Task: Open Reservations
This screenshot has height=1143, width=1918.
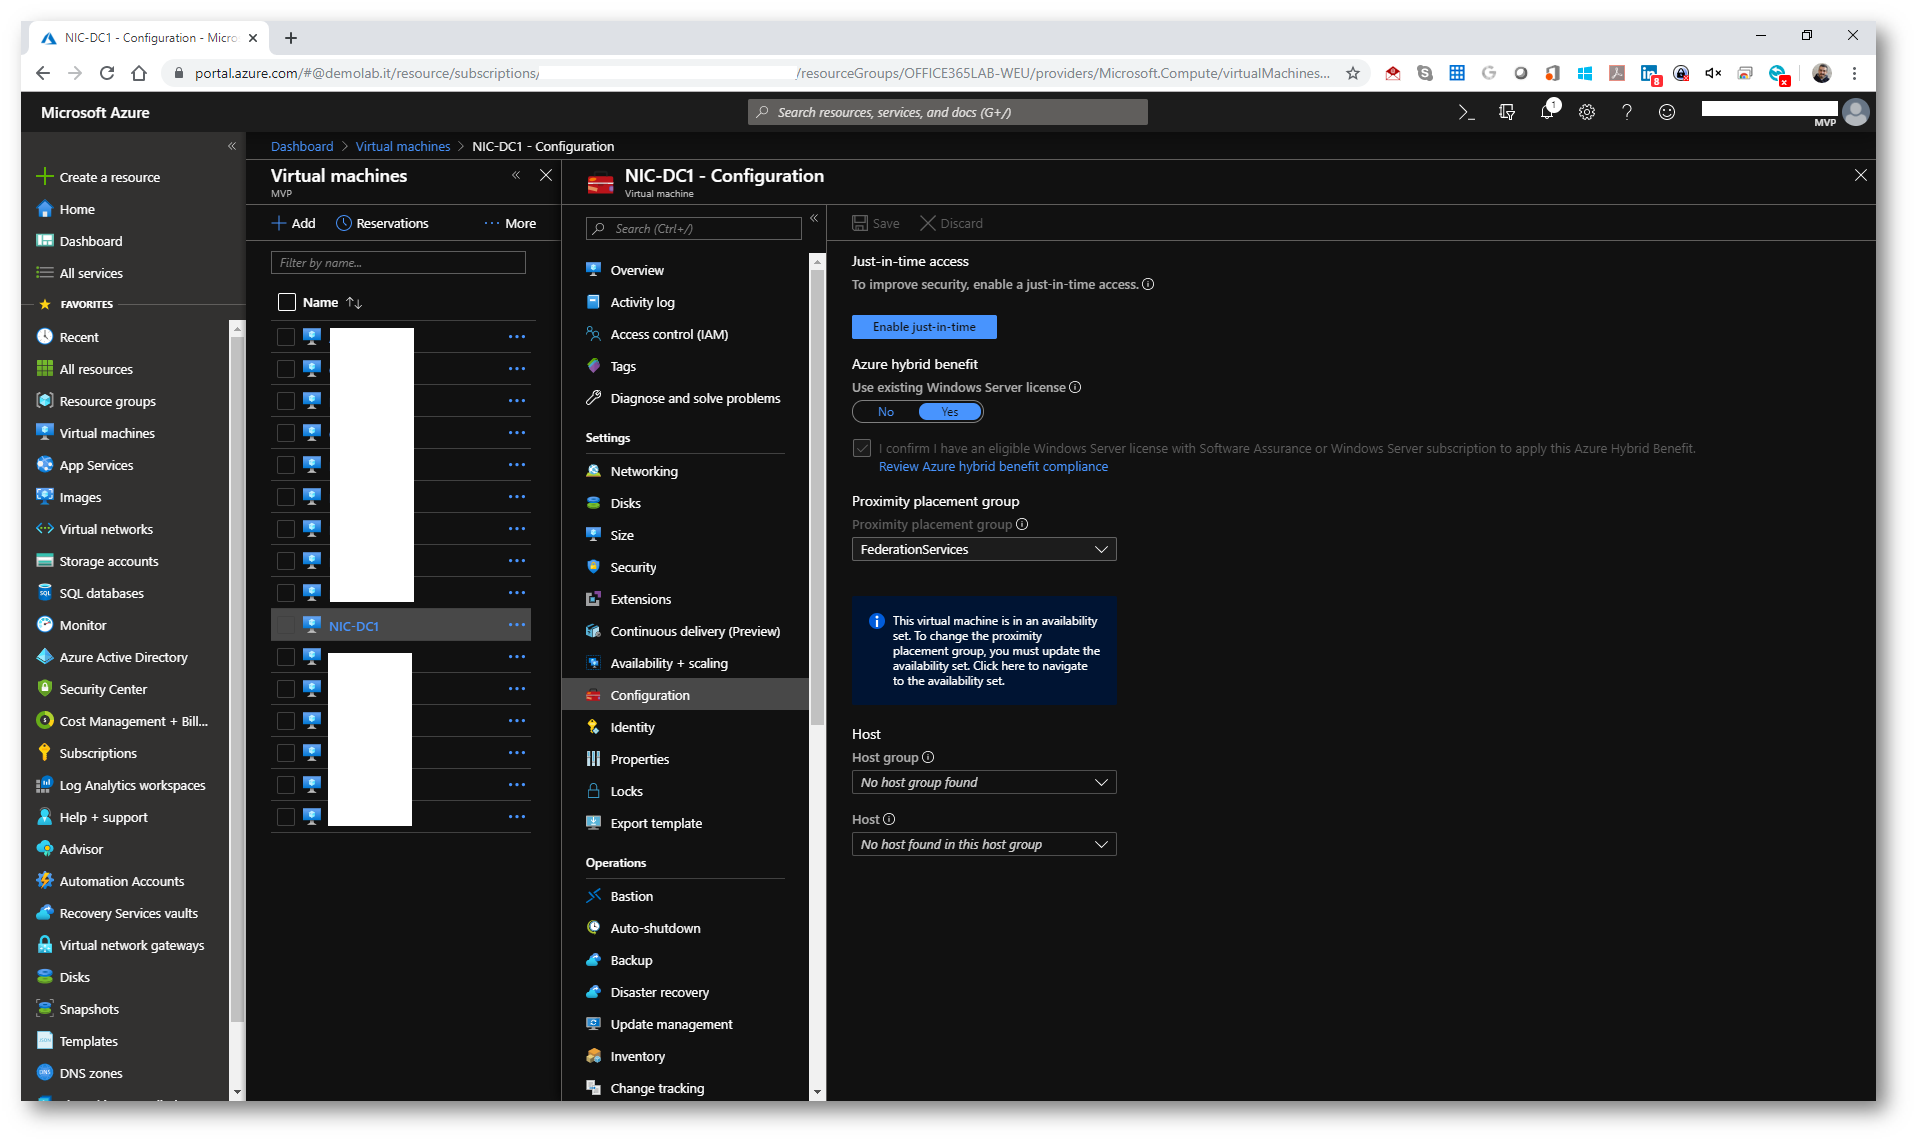Action: tap(382, 223)
